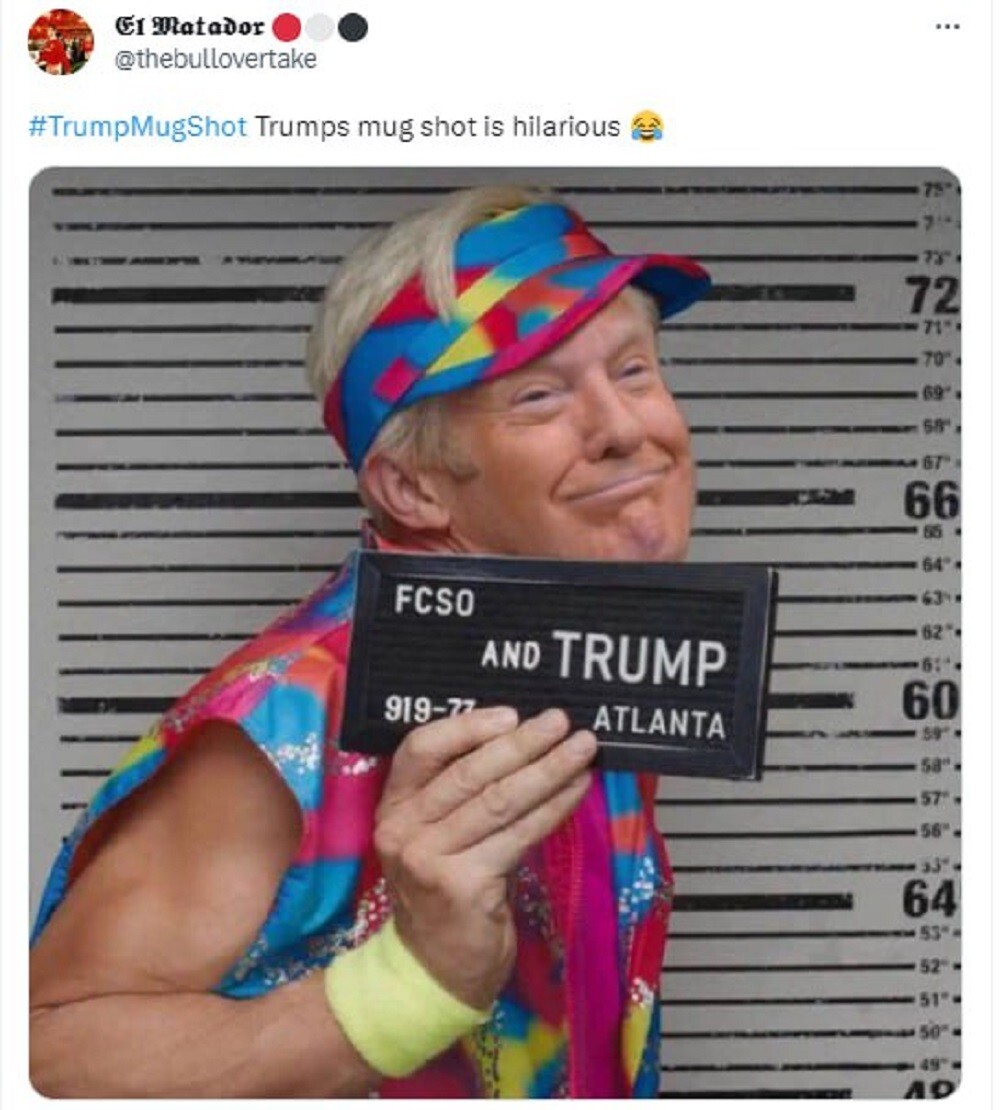The width and height of the screenshot is (1000, 1110).
Task: Click the El Matador profile avatar
Action: point(60,42)
